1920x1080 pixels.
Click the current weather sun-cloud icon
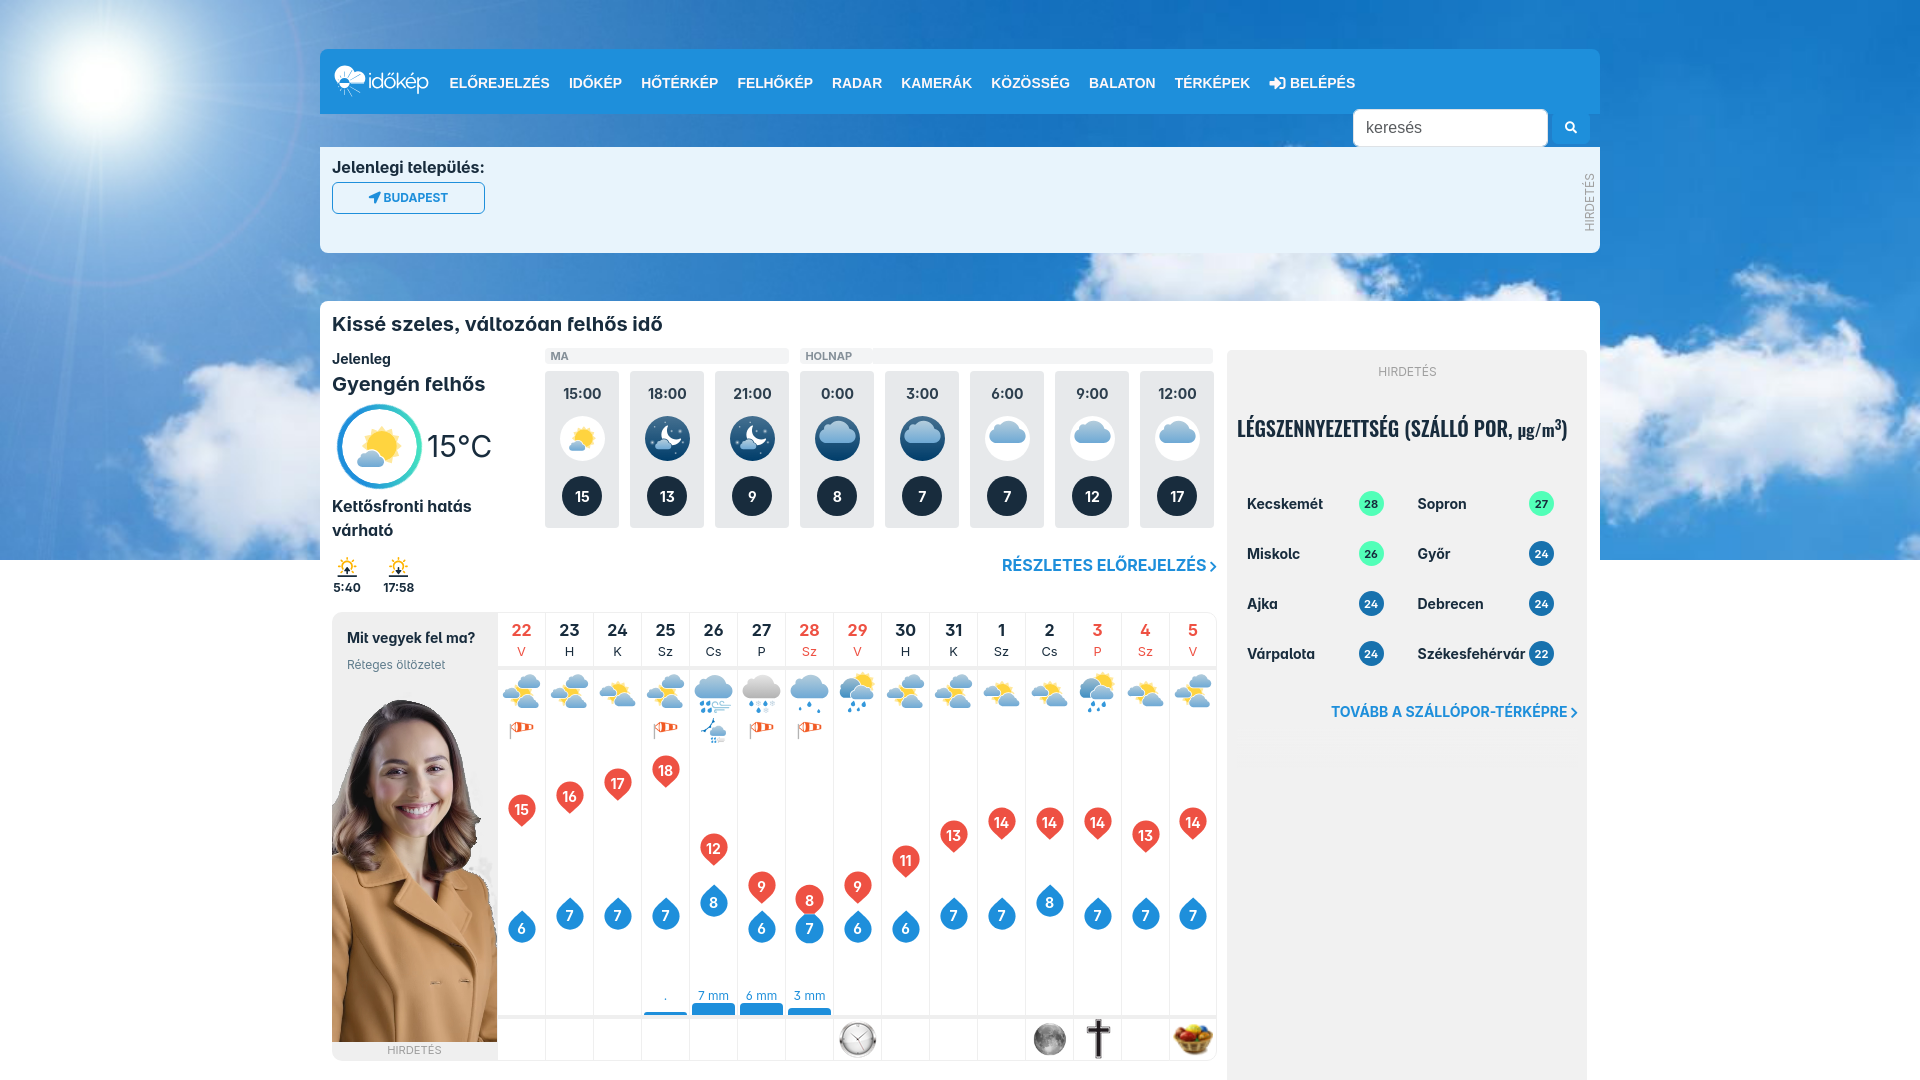tap(379, 446)
